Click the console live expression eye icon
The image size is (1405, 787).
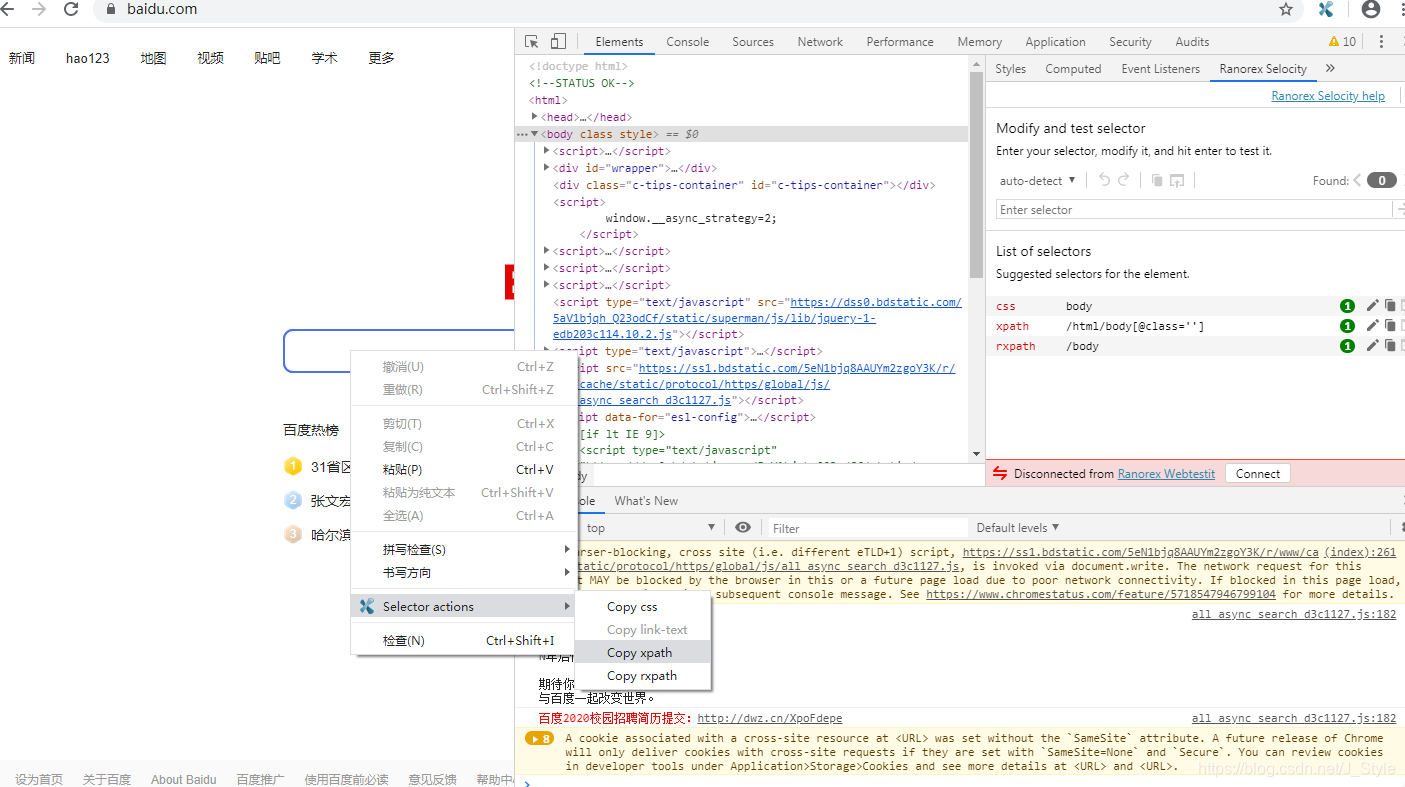pyautogui.click(x=743, y=528)
